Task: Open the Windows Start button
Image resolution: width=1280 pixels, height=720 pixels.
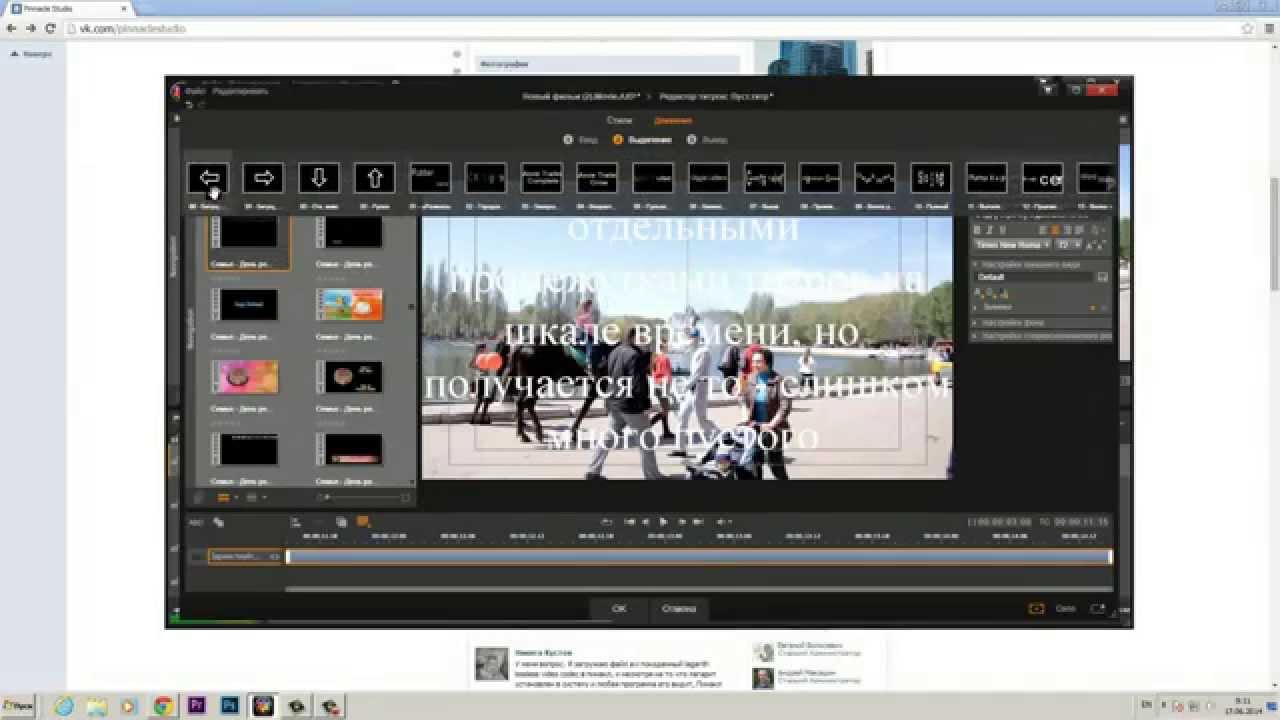Action: (x=18, y=706)
